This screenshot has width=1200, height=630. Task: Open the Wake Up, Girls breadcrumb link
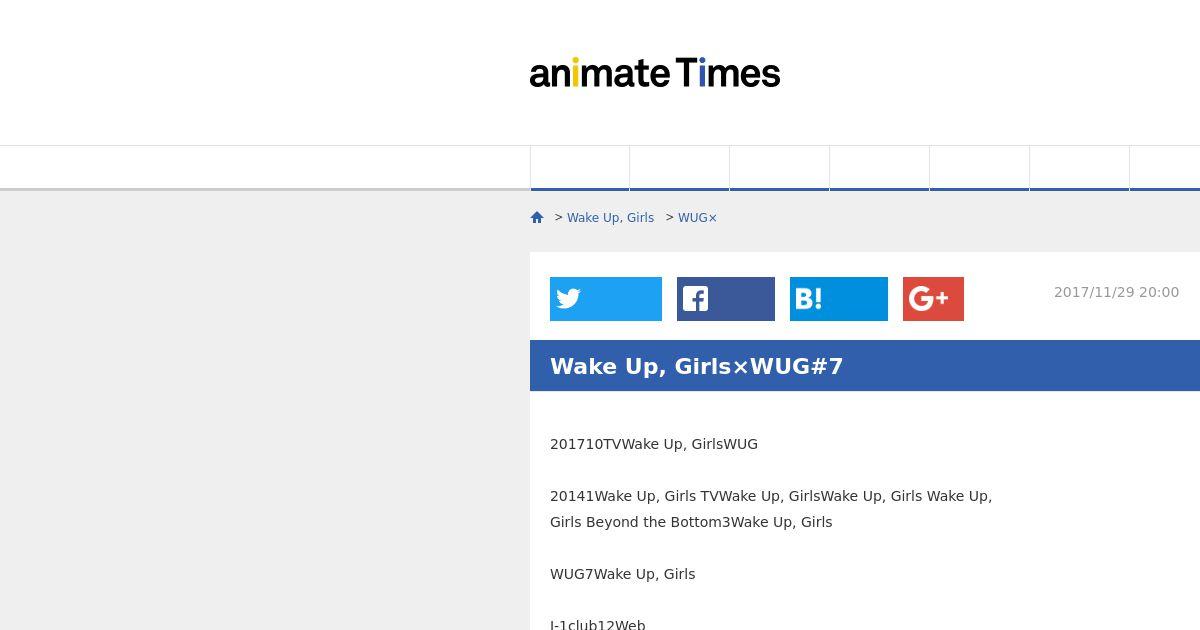pyautogui.click(x=610, y=218)
